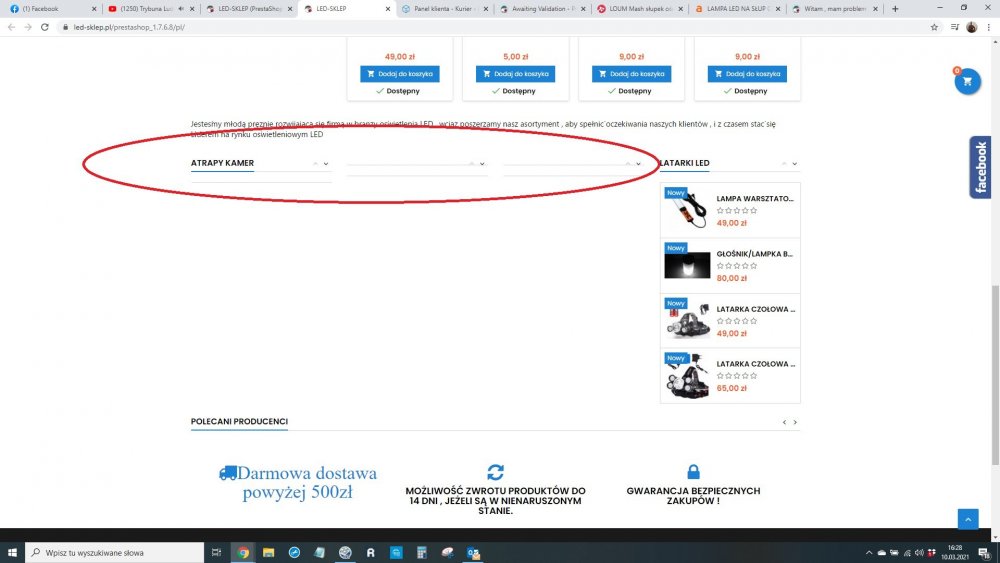
Task: Click next arrow of POLECANI PRODUCENCI
Action: tap(795, 422)
